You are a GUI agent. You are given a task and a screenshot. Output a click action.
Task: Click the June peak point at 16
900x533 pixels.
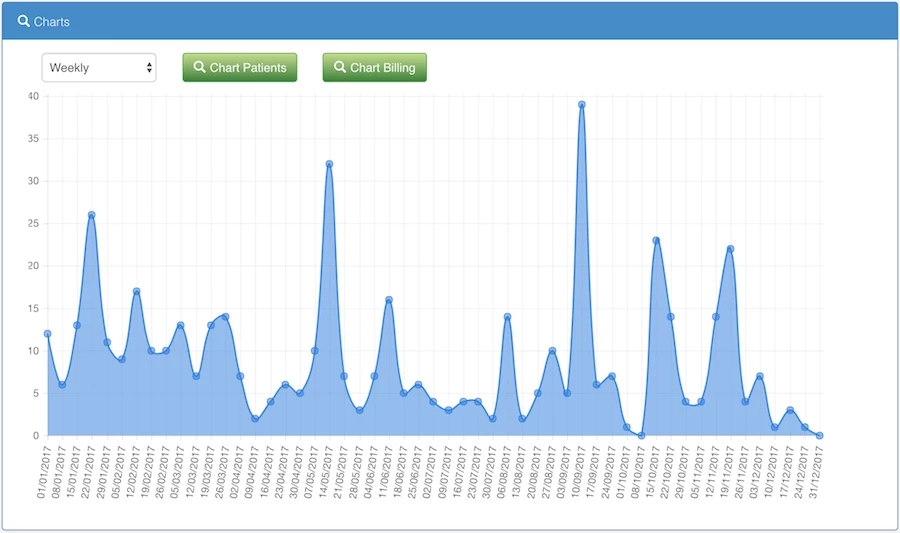click(389, 300)
